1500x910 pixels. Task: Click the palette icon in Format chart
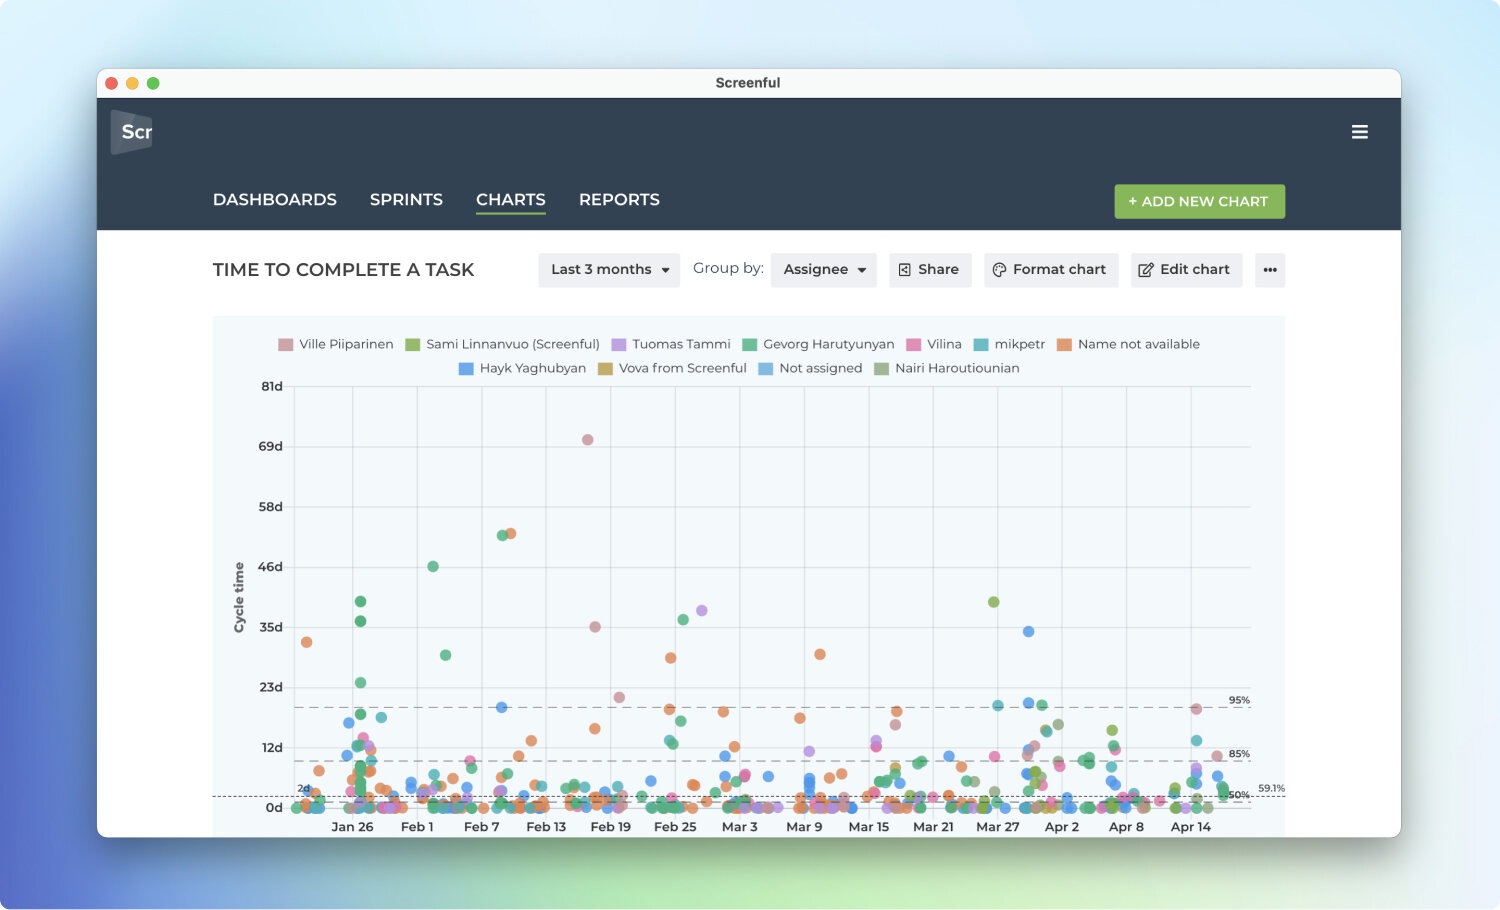(x=999, y=270)
